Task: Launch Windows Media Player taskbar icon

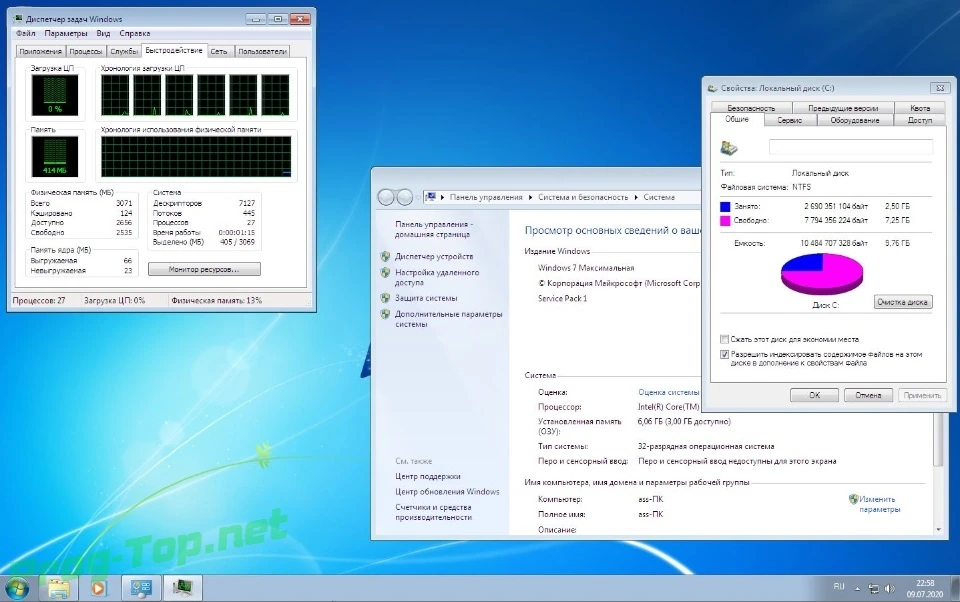Action: tap(98, 589)
